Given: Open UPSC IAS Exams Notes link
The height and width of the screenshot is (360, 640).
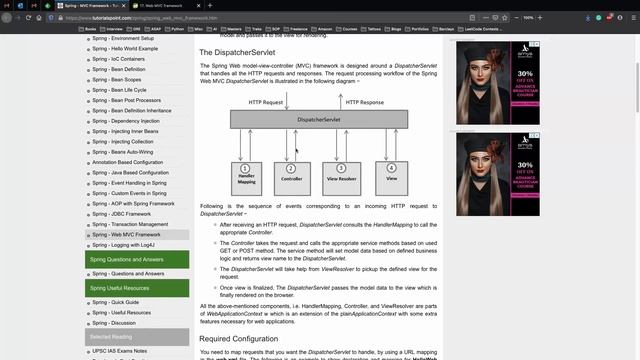Looking at the screenshot, I should [119, 351].
